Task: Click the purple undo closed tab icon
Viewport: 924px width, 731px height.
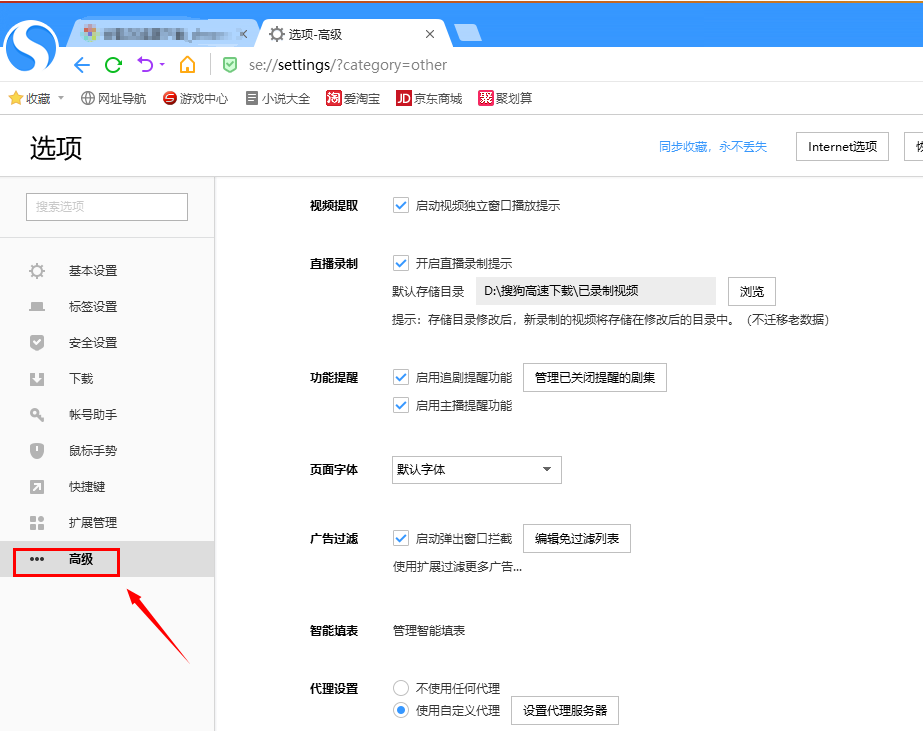Action: tap(145, 65)
